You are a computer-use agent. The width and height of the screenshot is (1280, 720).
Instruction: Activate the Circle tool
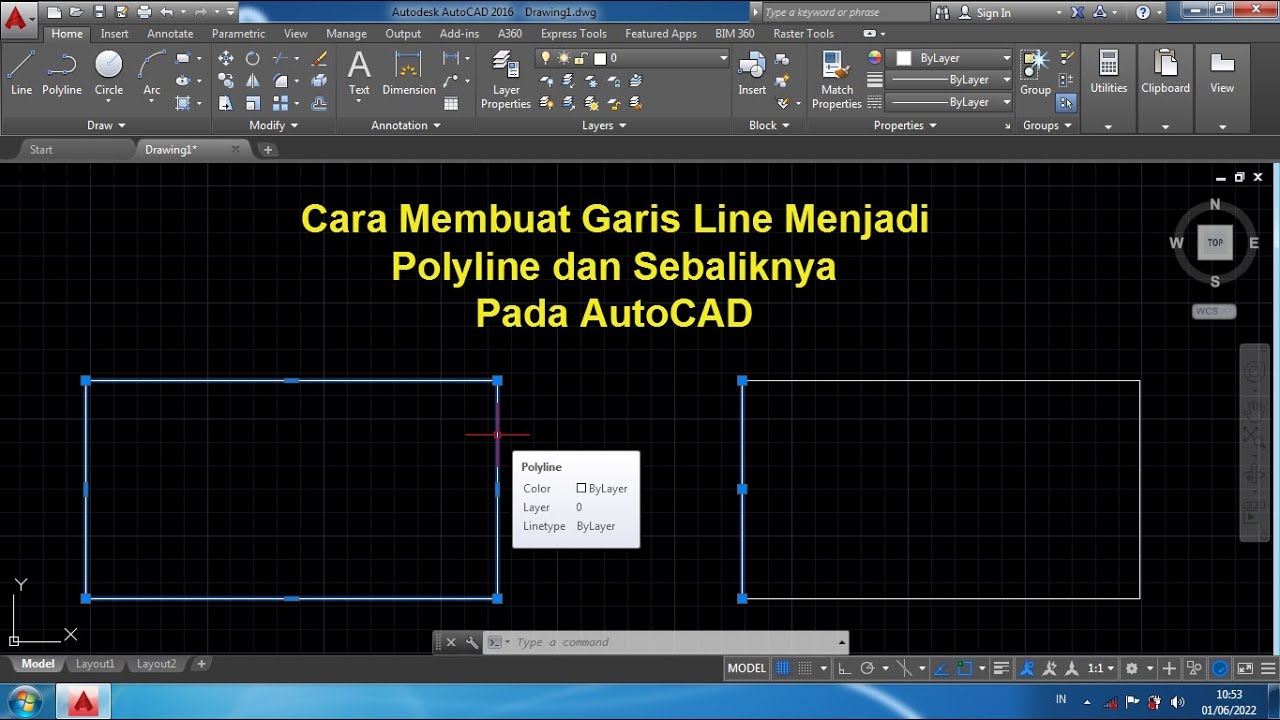(109, 73)
